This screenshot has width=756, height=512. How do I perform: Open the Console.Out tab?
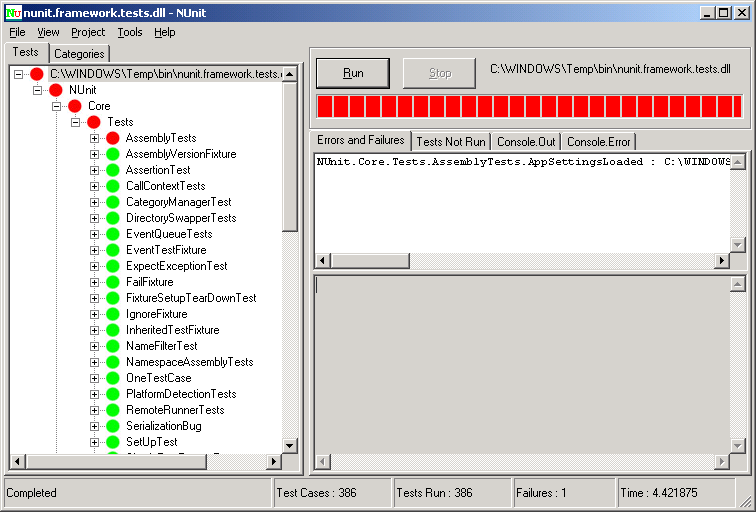pos(526,142)
